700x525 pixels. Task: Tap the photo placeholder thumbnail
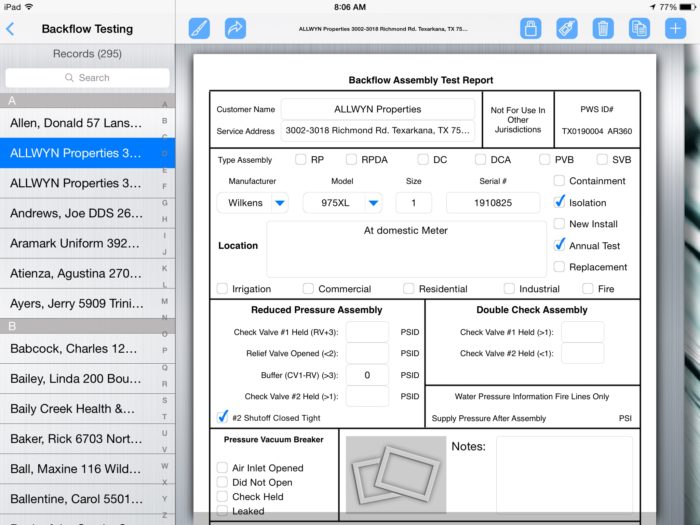pos(396,474)
